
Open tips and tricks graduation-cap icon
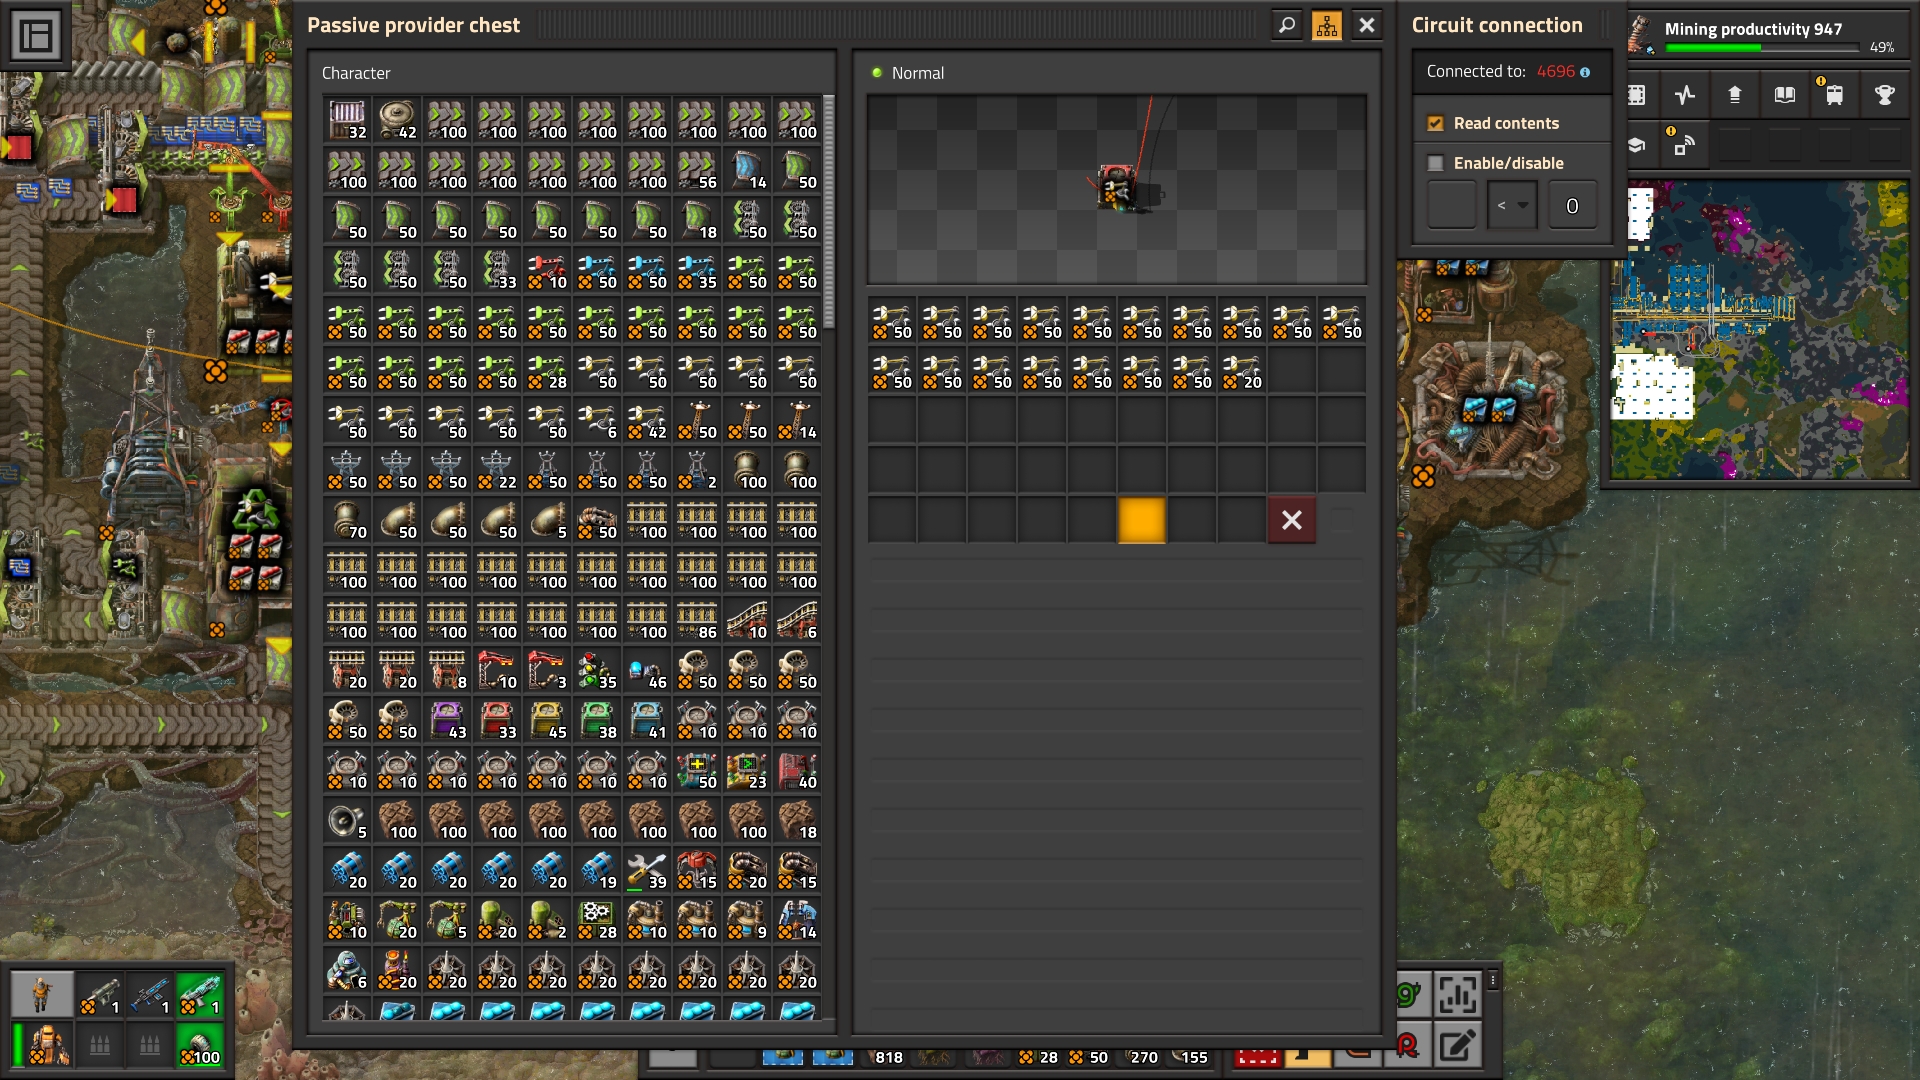point(1637,145)
